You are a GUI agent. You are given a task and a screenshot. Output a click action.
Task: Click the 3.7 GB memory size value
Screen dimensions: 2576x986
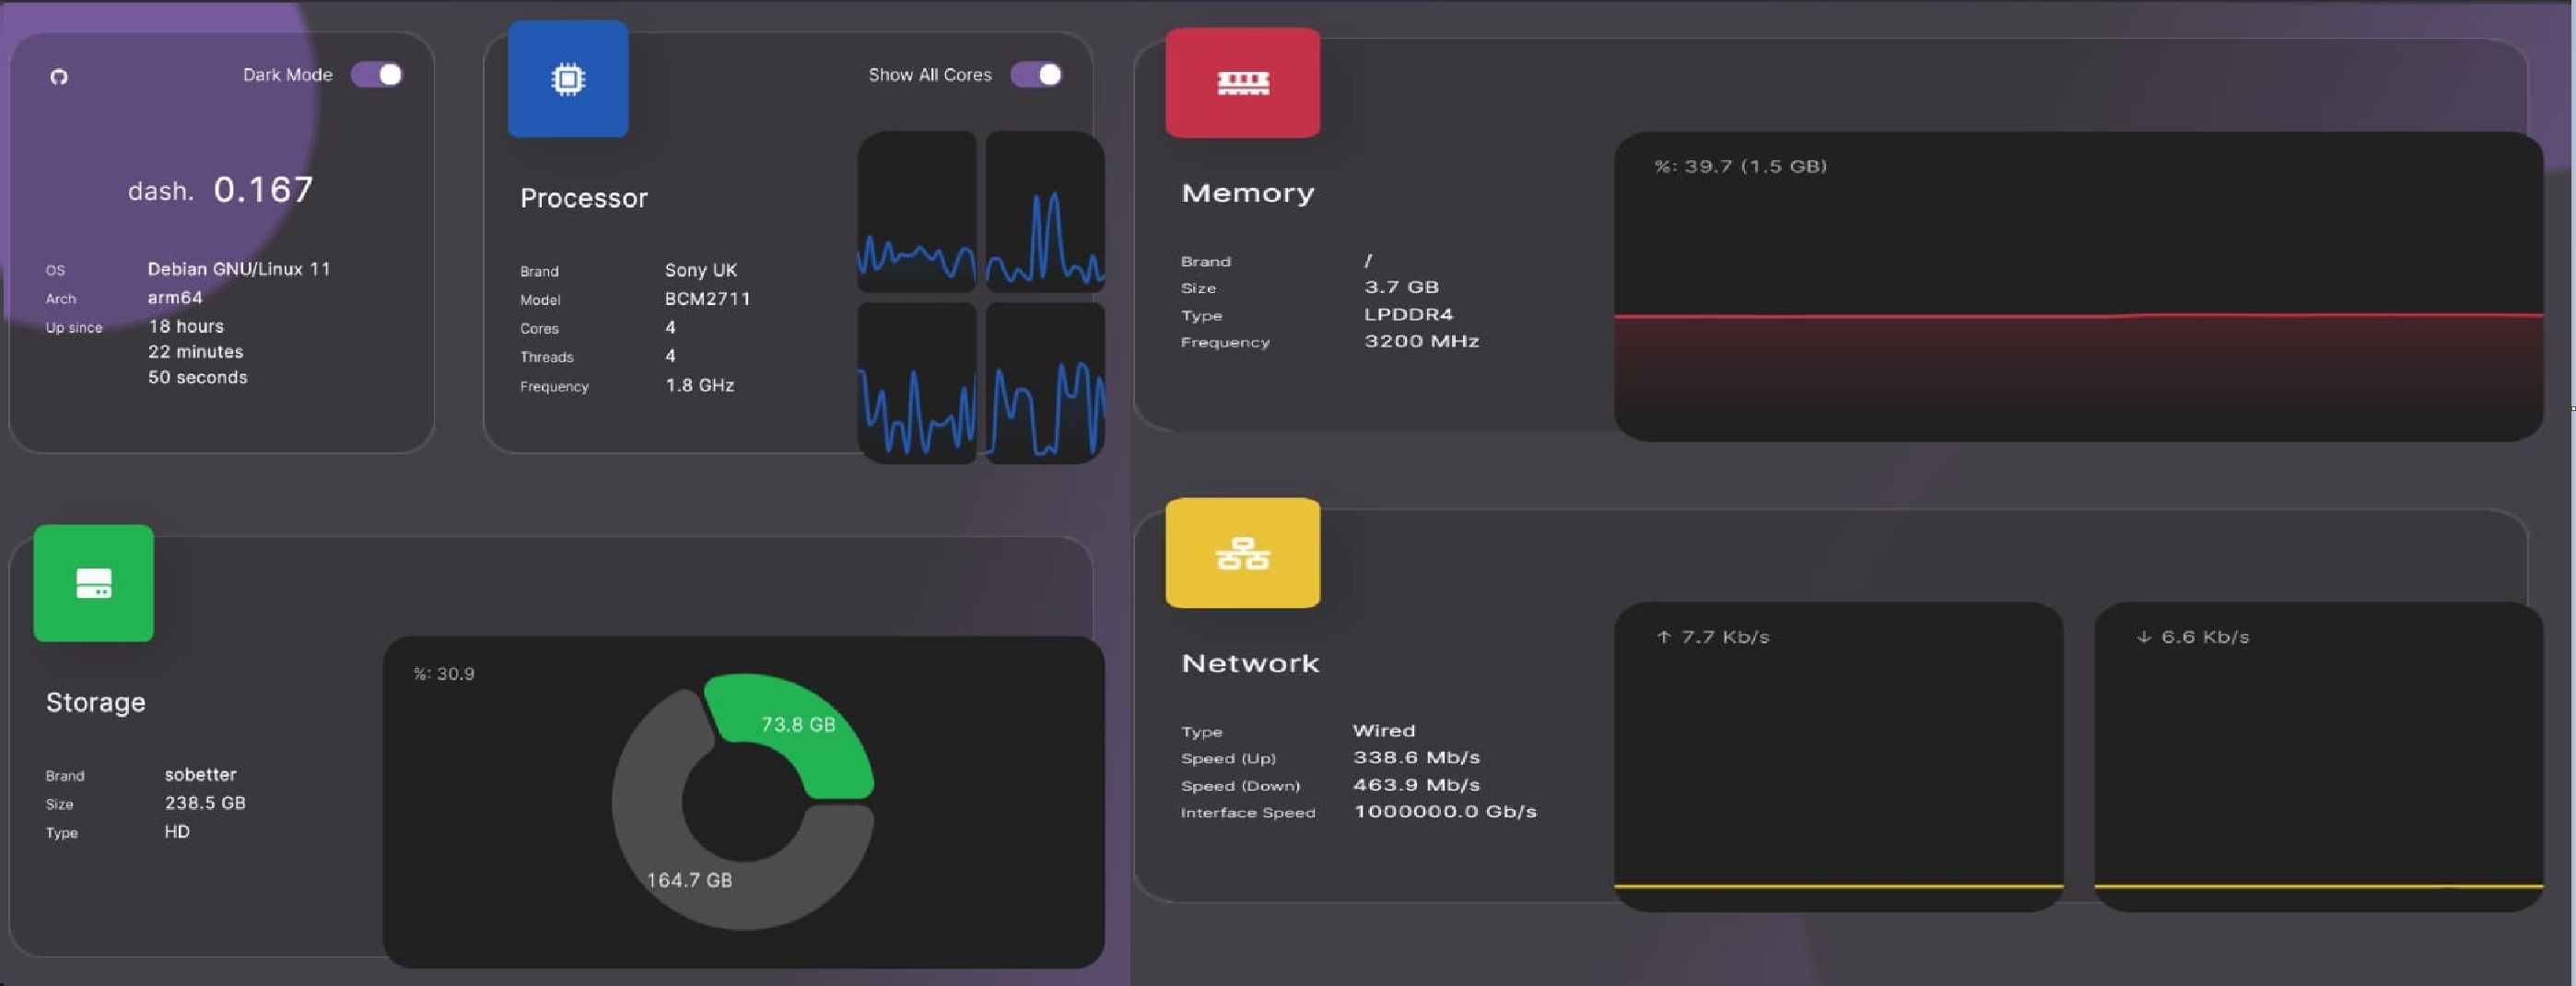click(x=1402, y=287)
